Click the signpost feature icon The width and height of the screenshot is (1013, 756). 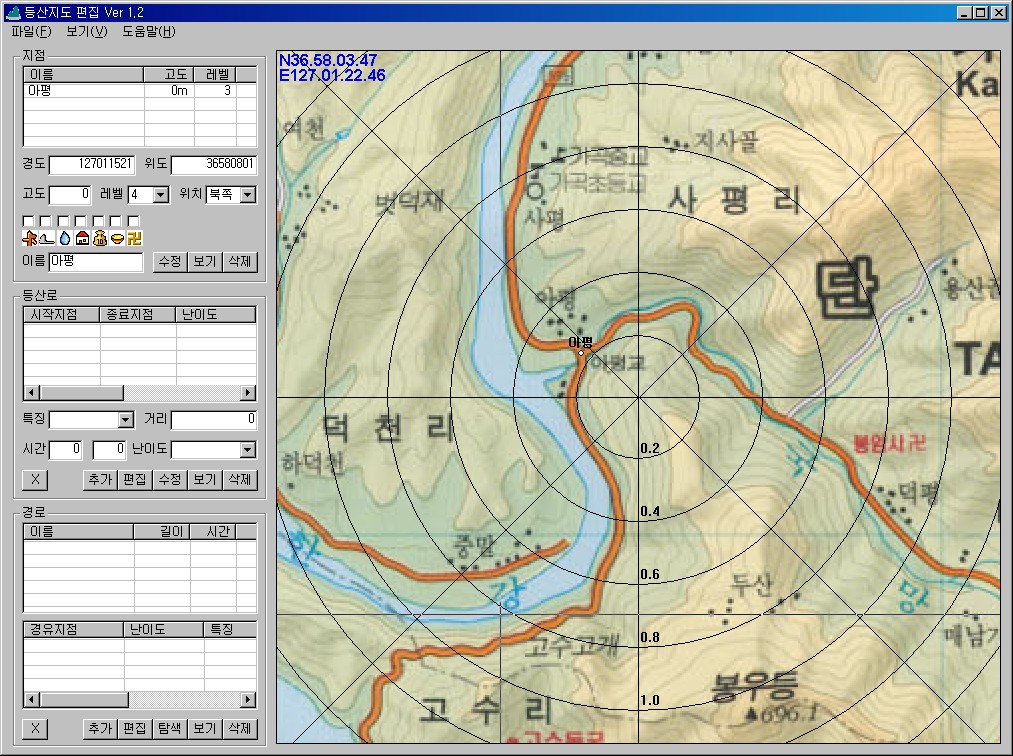pyautogui.click(x=29, y=238)
